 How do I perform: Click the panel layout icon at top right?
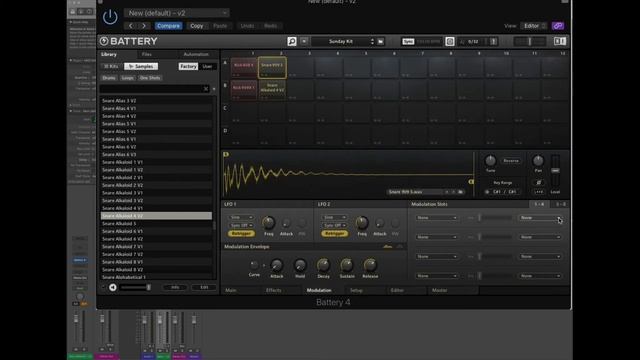(x=560, y=41)
